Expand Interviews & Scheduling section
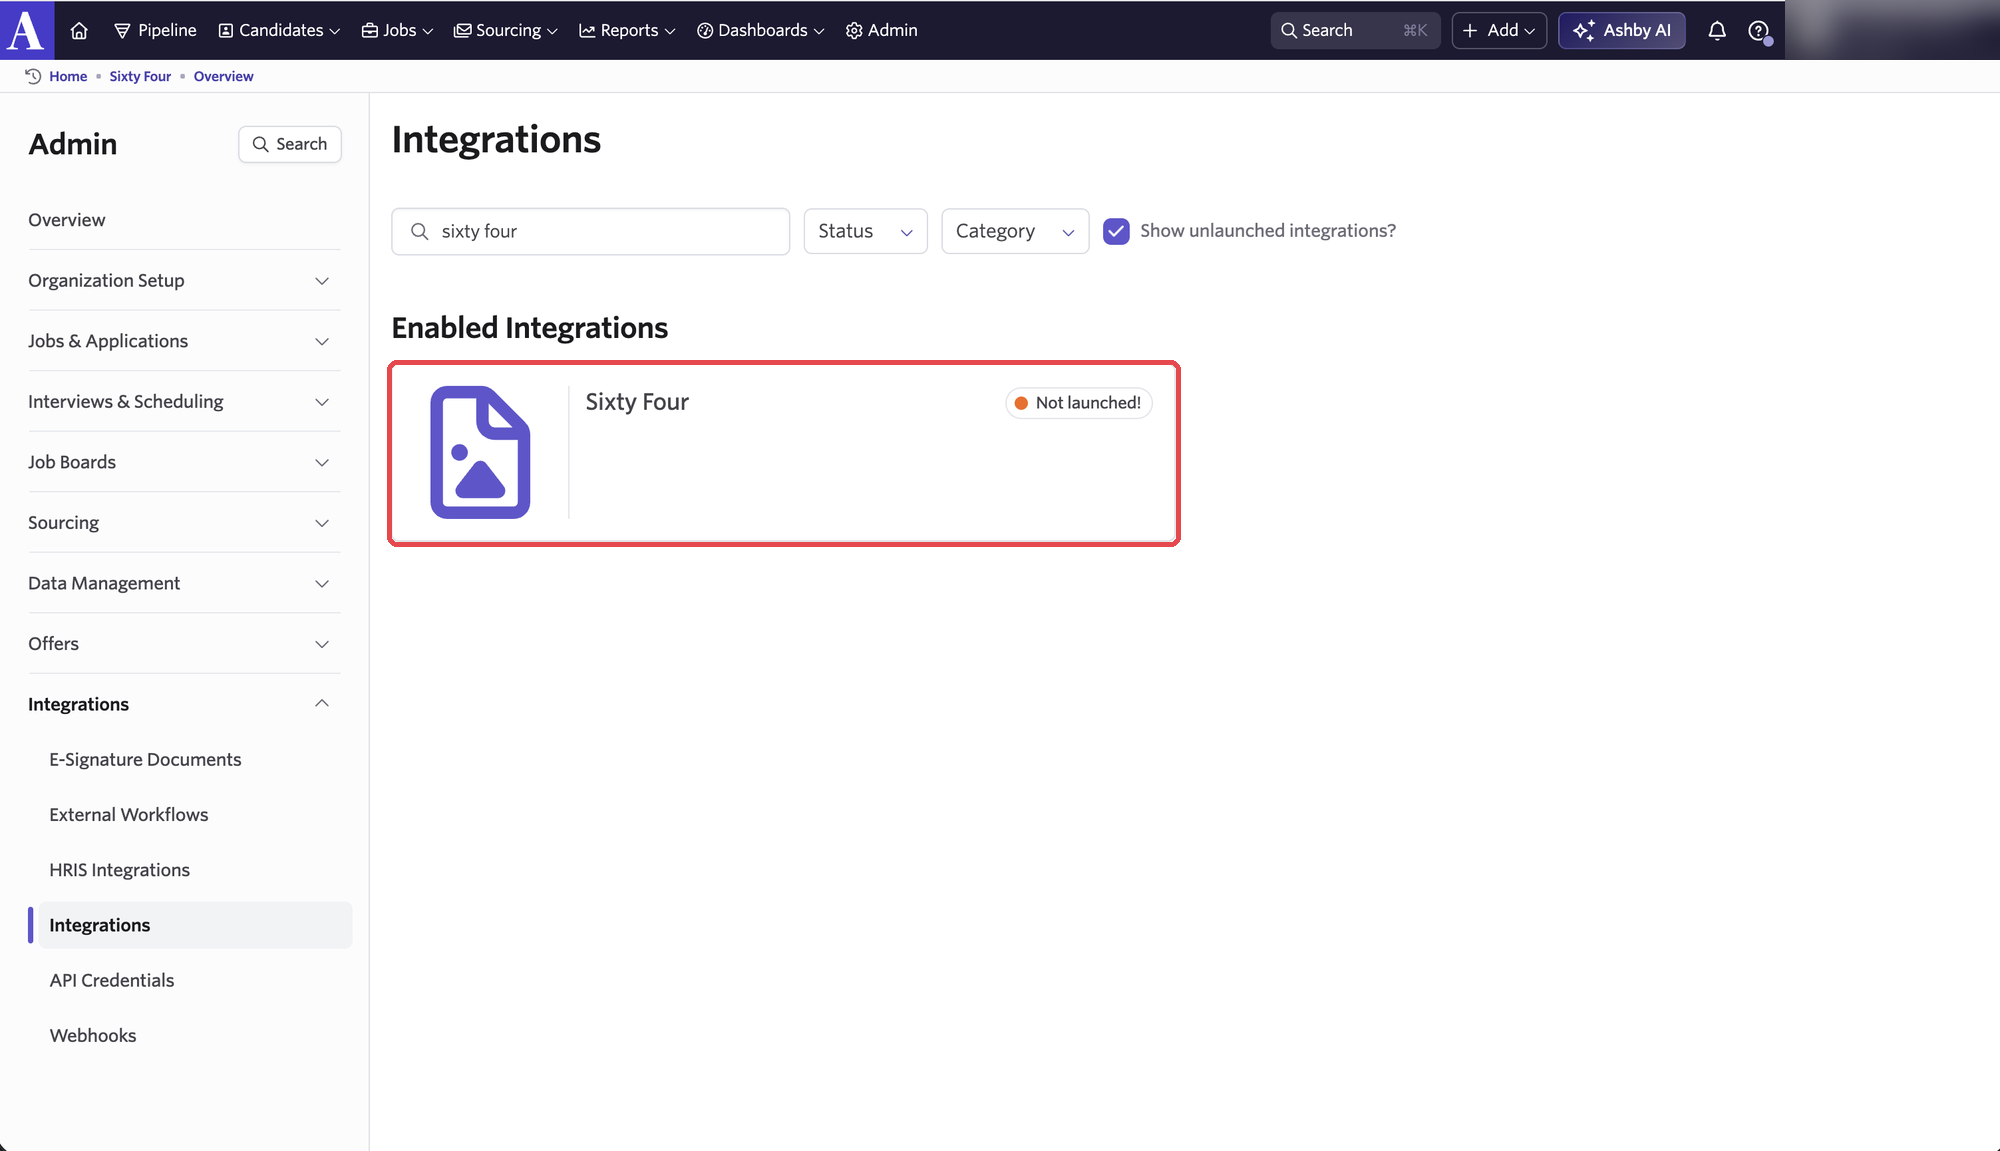 [x=184, y=401]
